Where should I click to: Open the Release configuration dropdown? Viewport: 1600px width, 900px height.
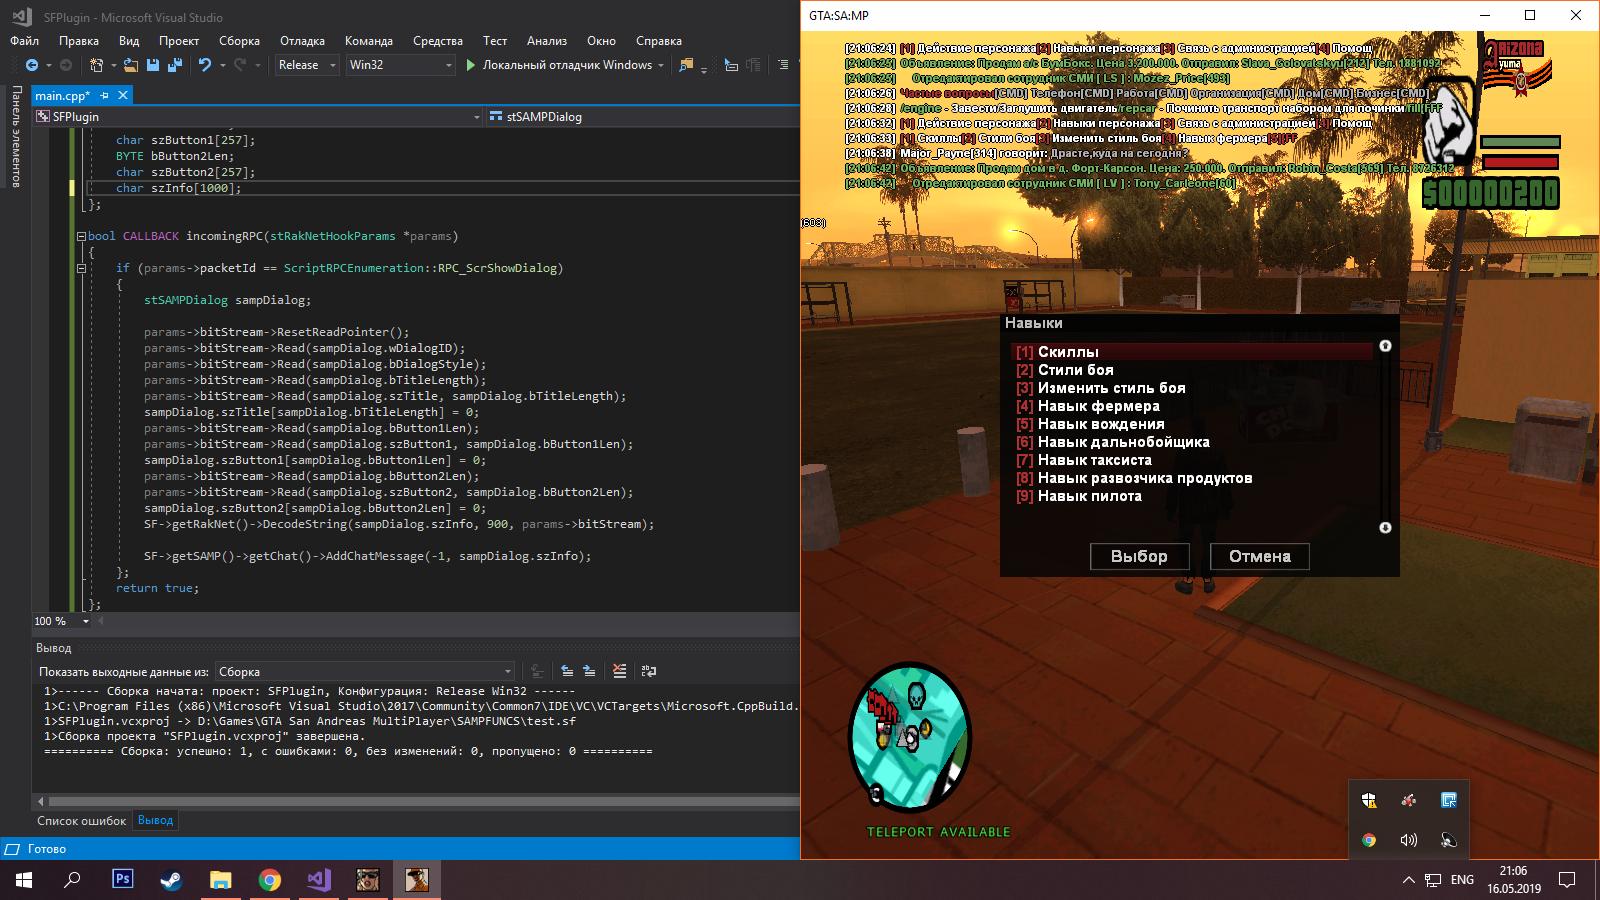(x=307, y=65)
